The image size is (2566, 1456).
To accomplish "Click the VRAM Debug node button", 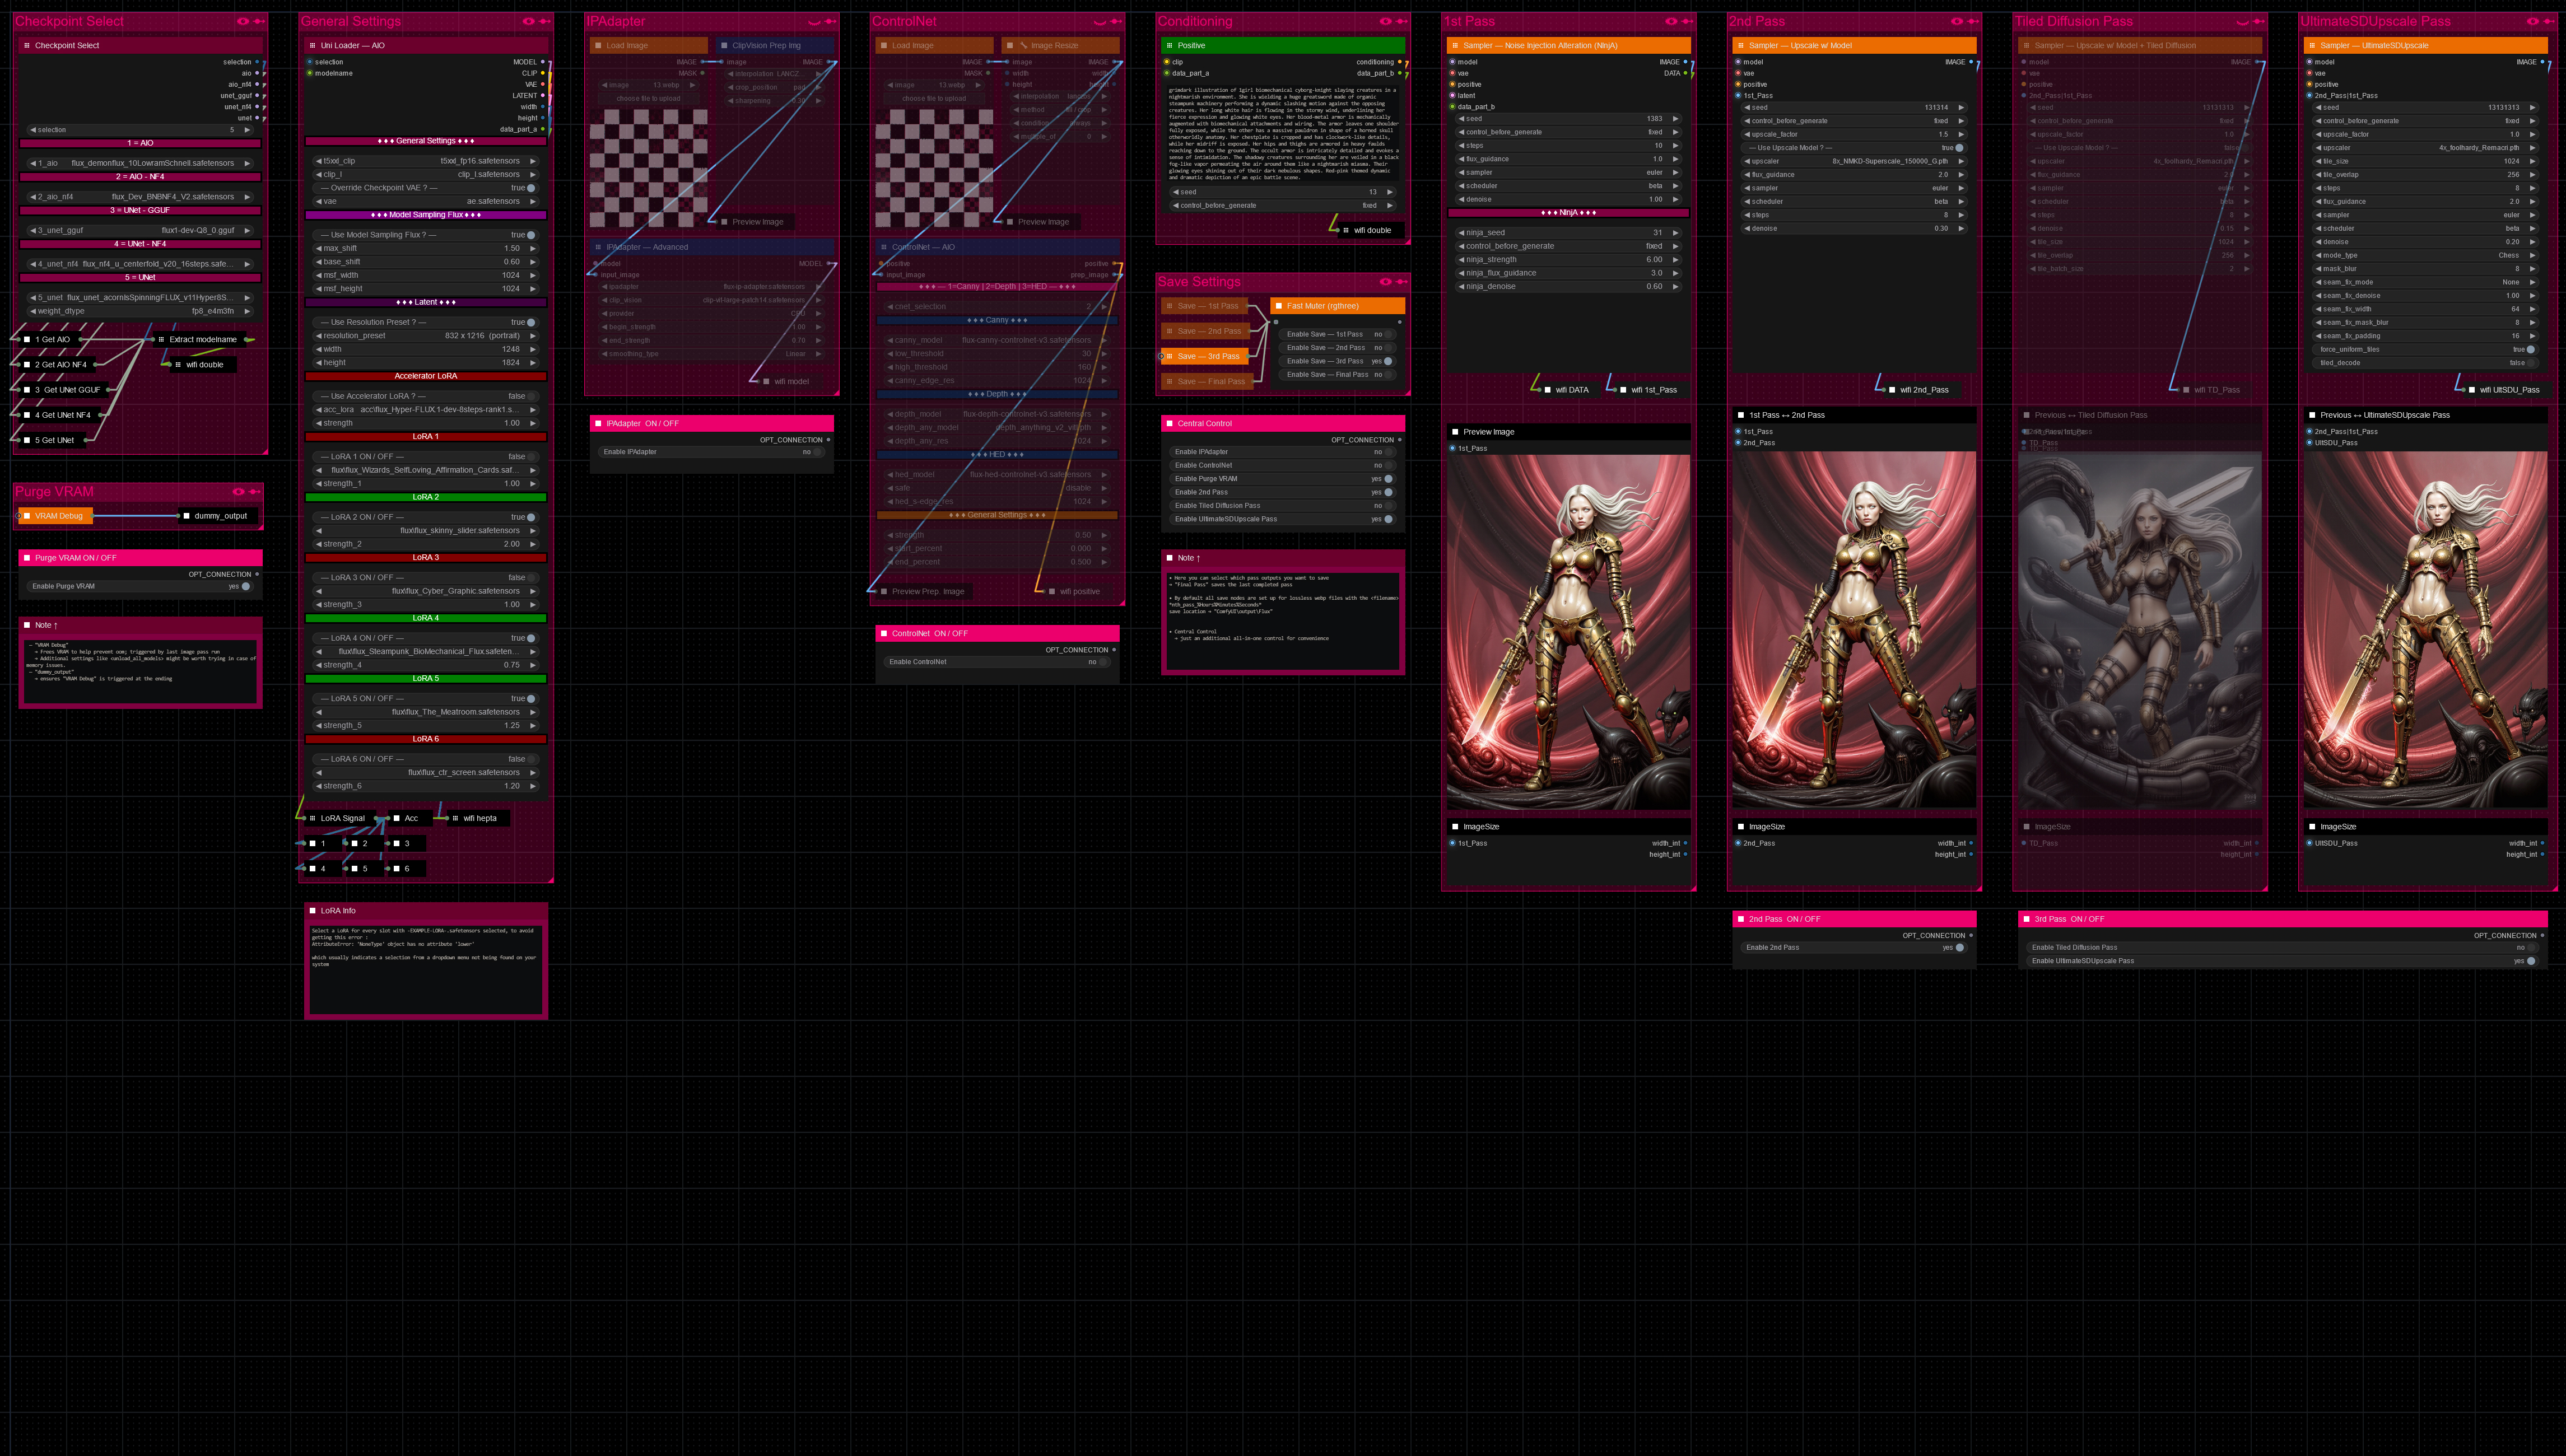I will 59,516.
